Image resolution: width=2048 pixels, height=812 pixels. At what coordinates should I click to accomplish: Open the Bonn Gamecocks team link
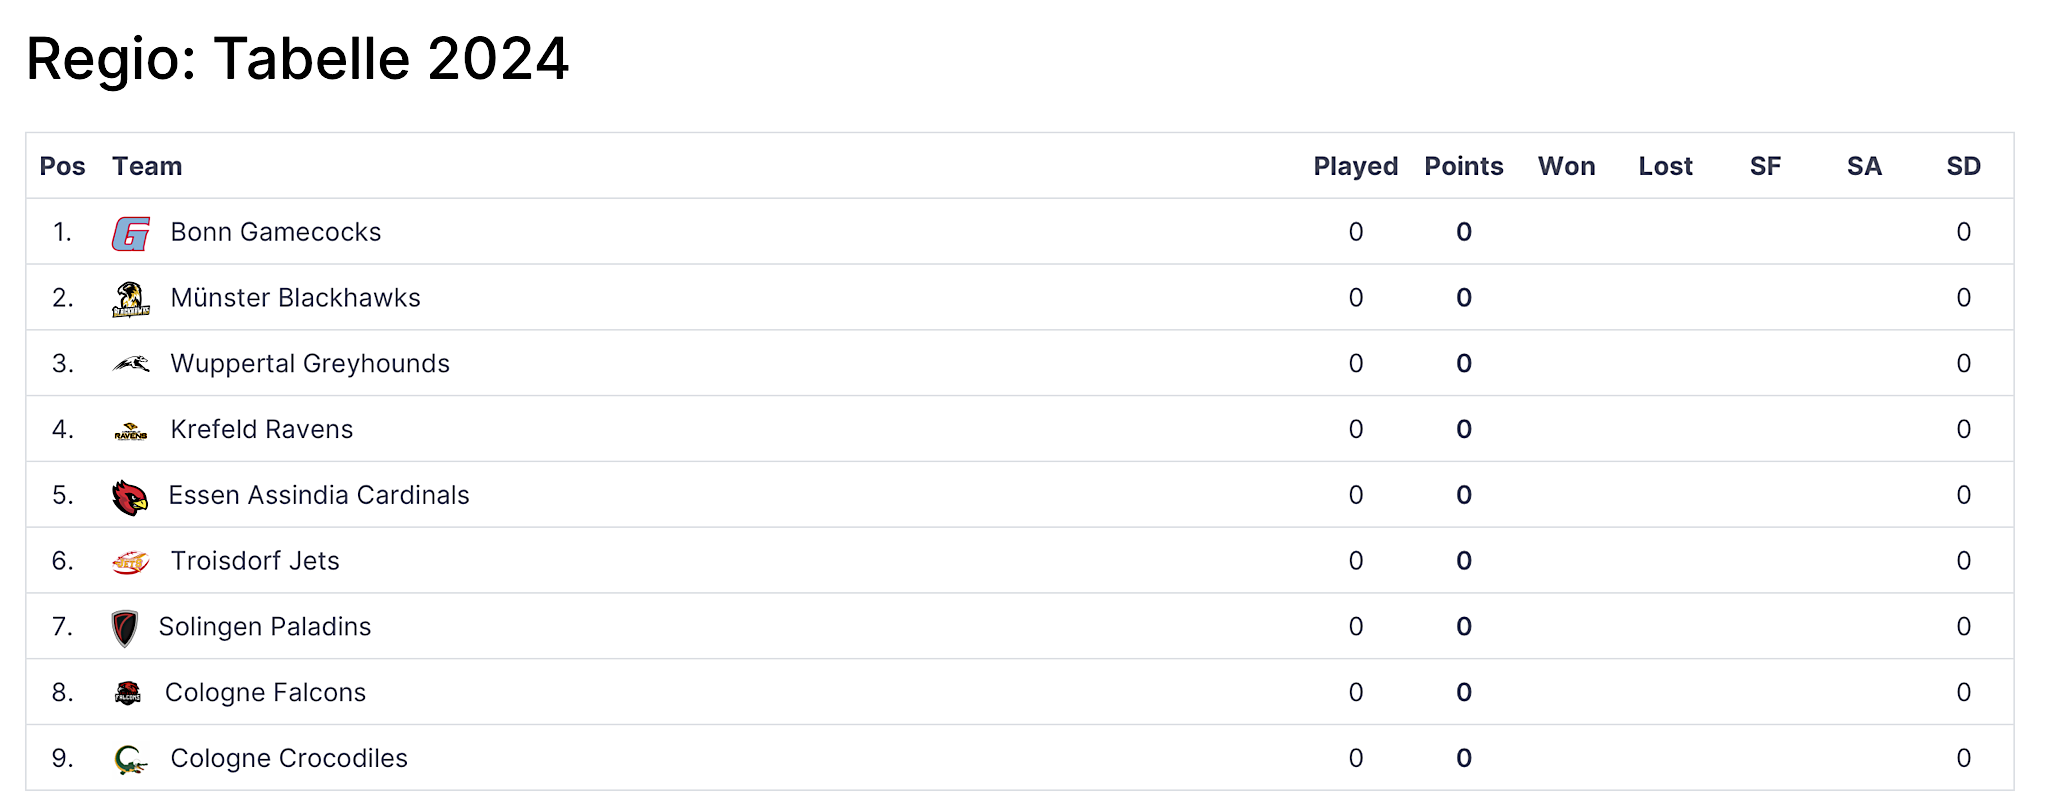[x=276, y=232]
